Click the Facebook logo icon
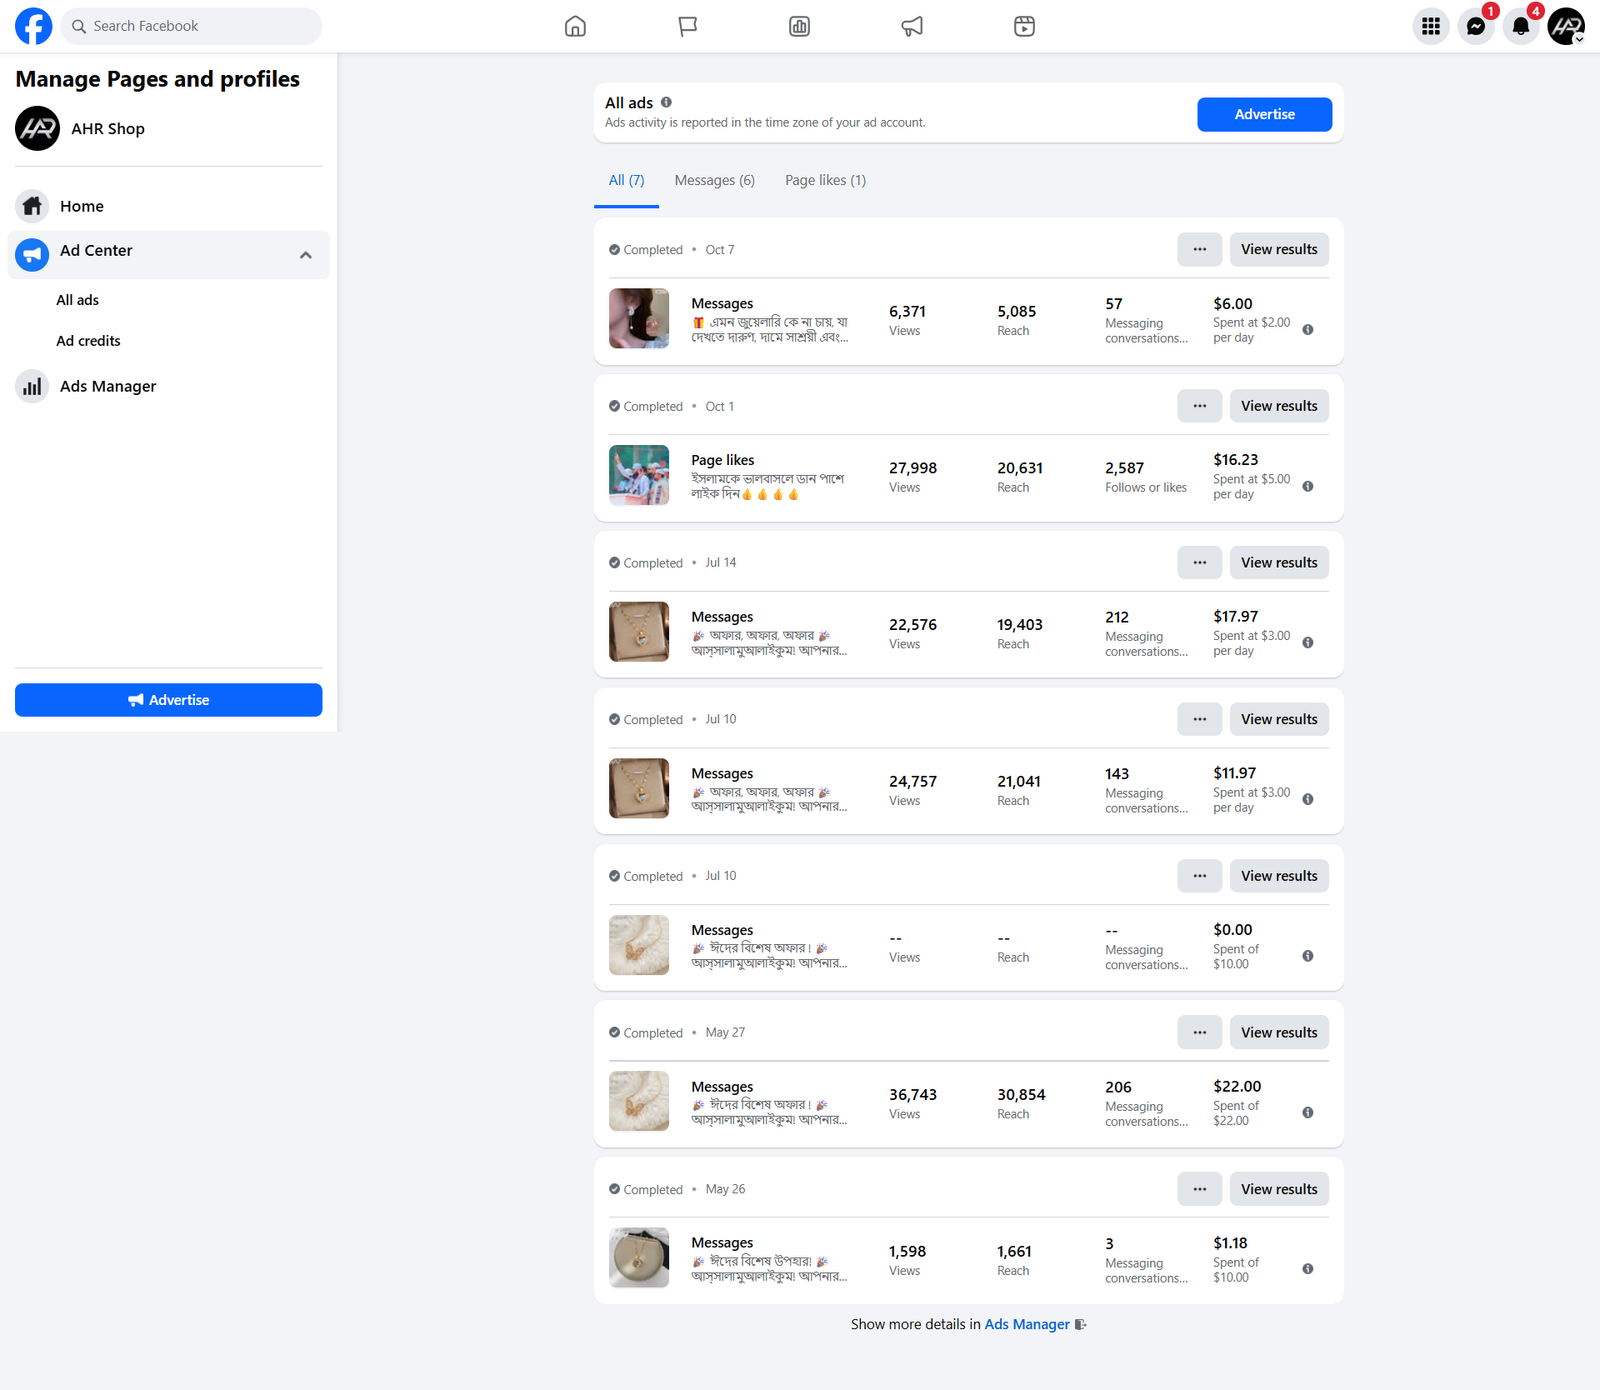1600x1390 pixels. coord(33,26)
